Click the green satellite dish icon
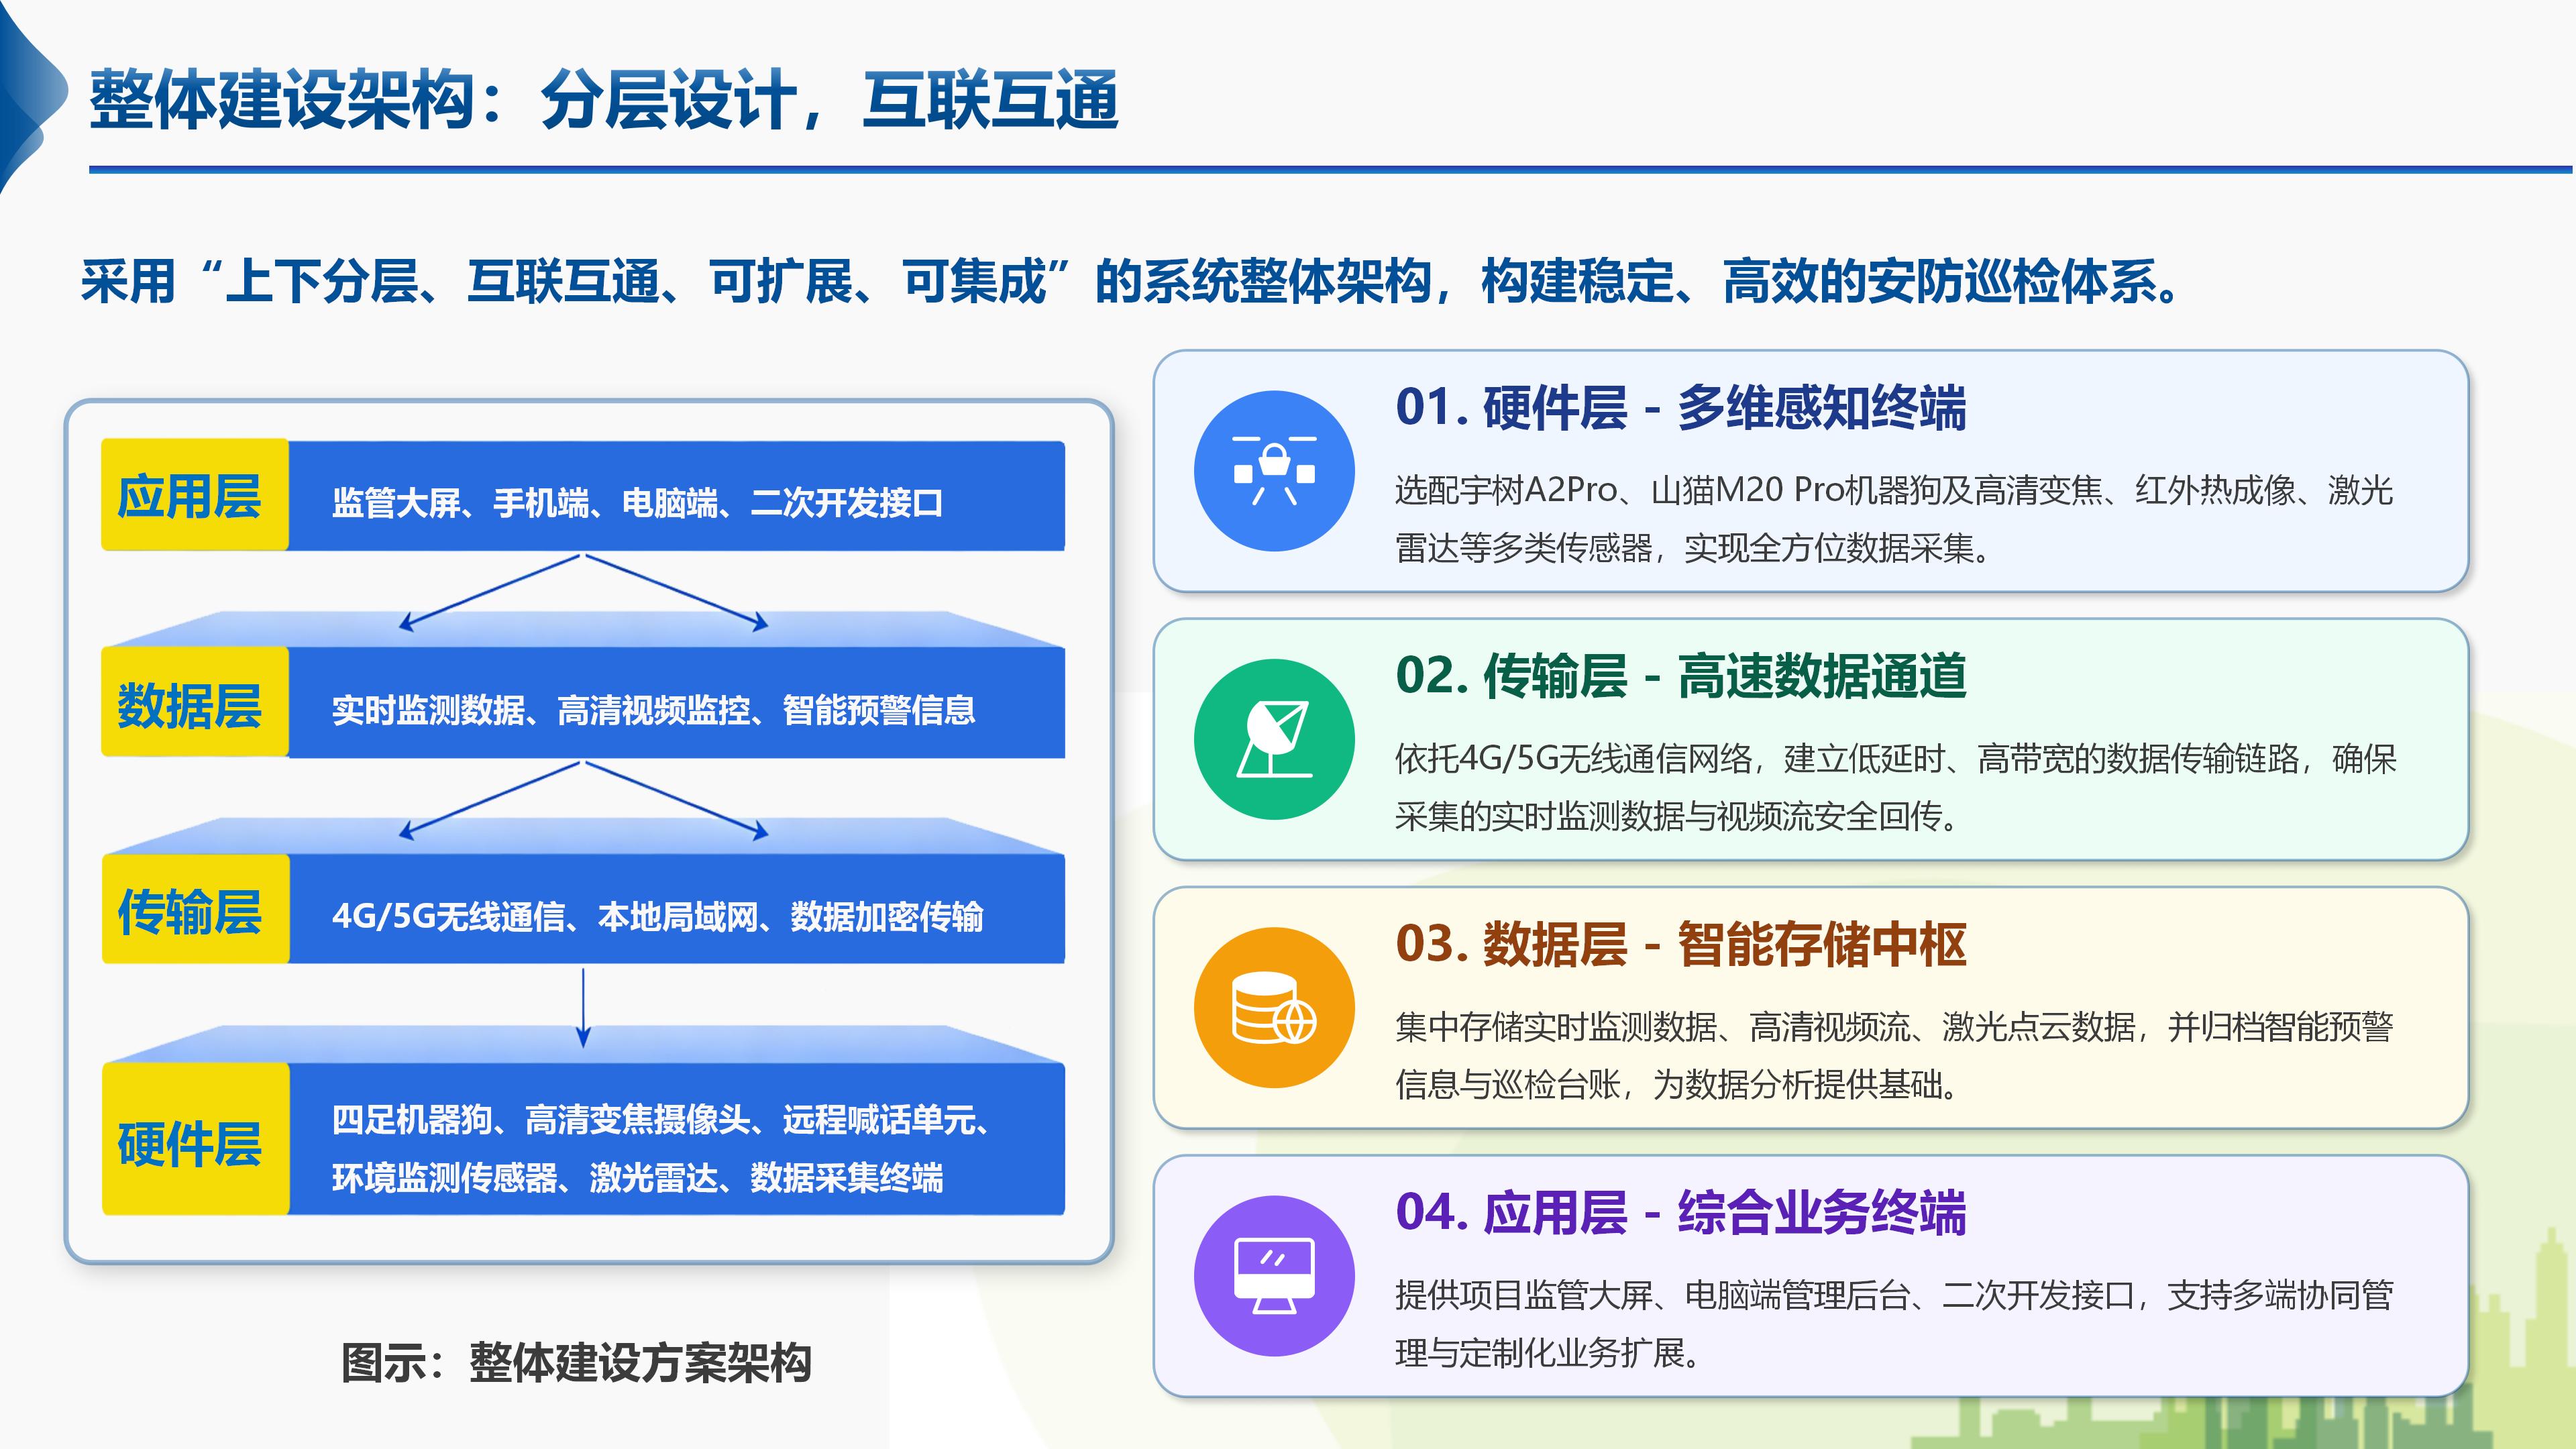 tap(1274, 740)
